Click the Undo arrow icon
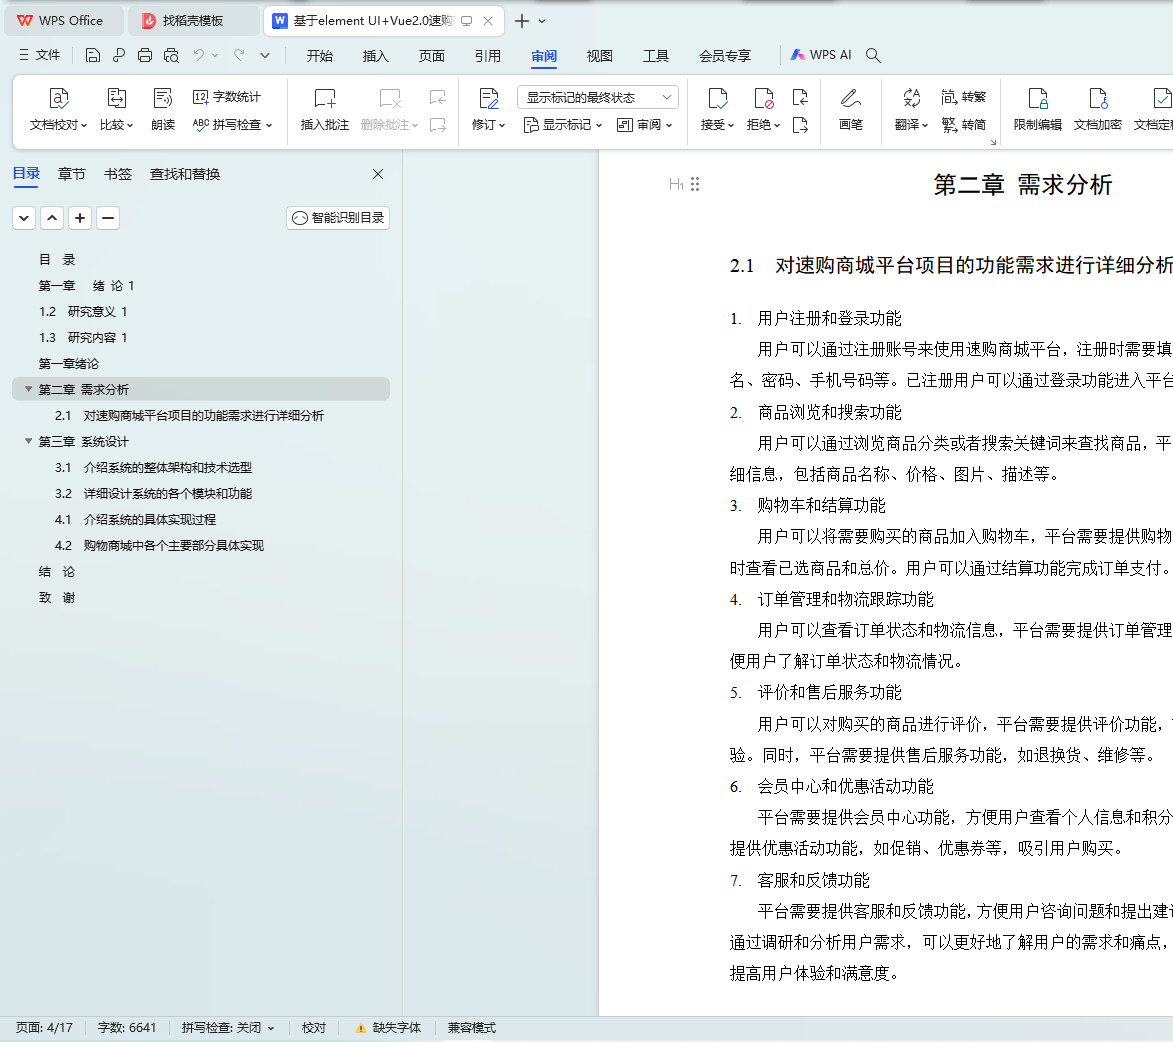Image resolution: width=1173 pixels, height=1042 pixels. [199, 55]
